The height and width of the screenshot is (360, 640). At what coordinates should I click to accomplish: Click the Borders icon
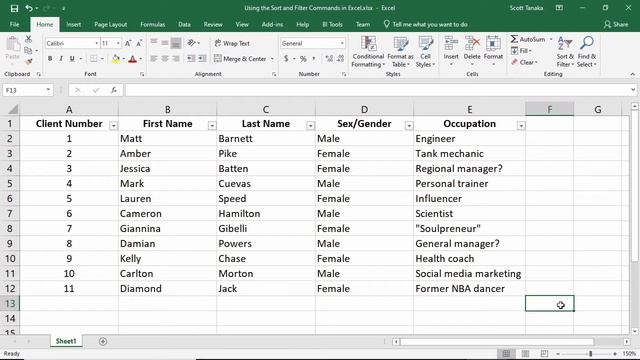93,59
